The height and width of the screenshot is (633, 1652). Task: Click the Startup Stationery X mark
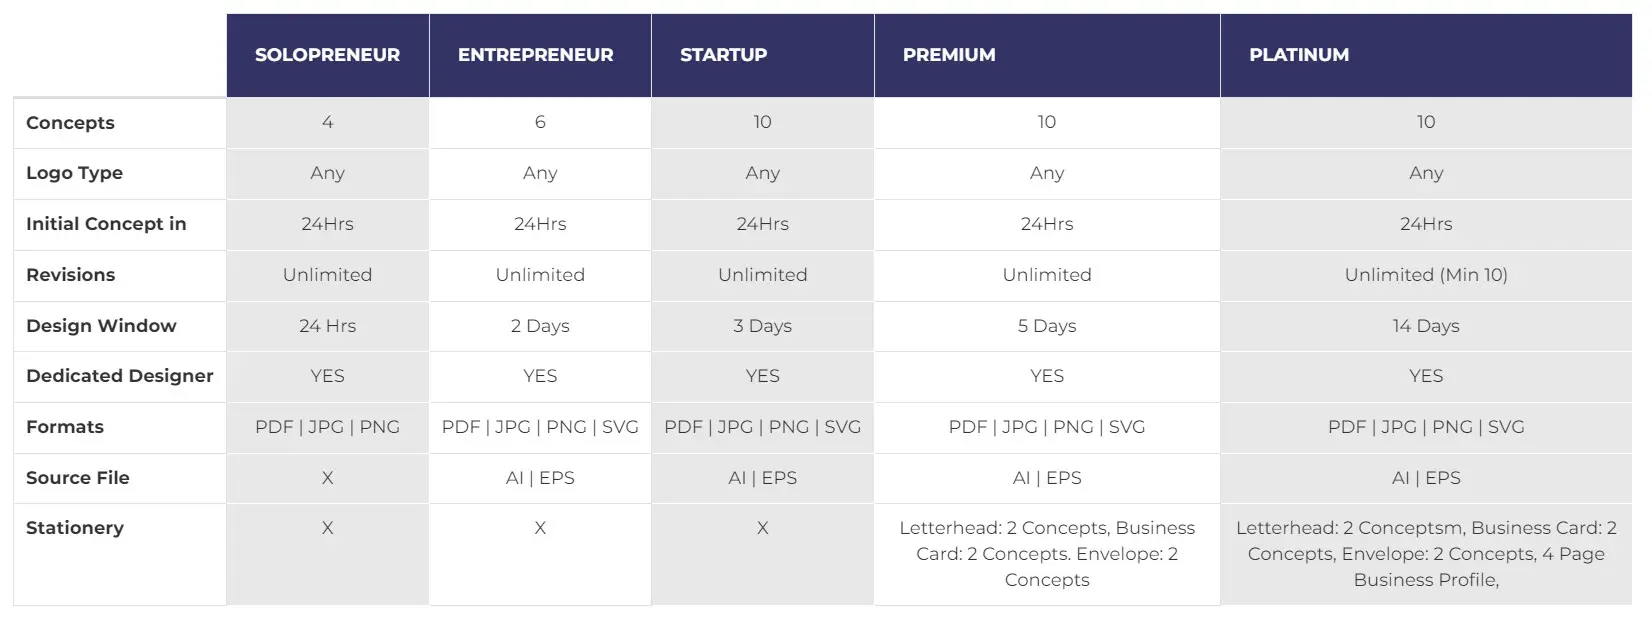762,528
